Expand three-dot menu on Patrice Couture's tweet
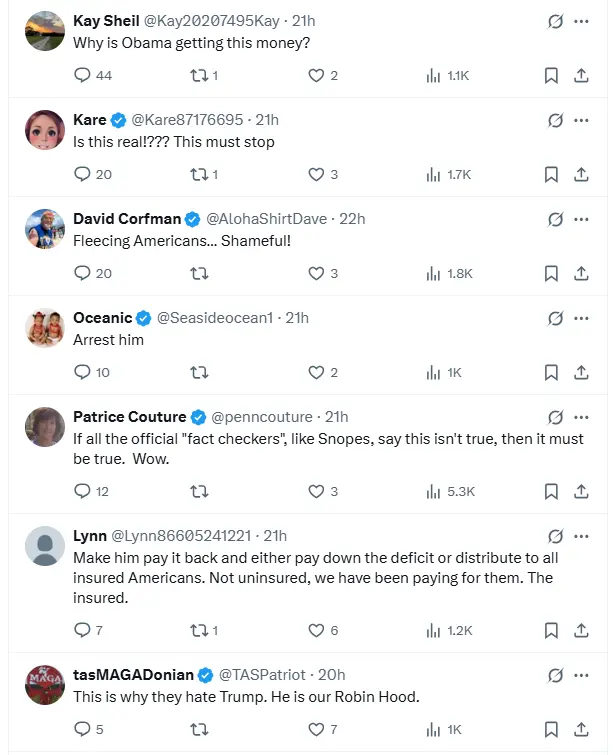 581,417
